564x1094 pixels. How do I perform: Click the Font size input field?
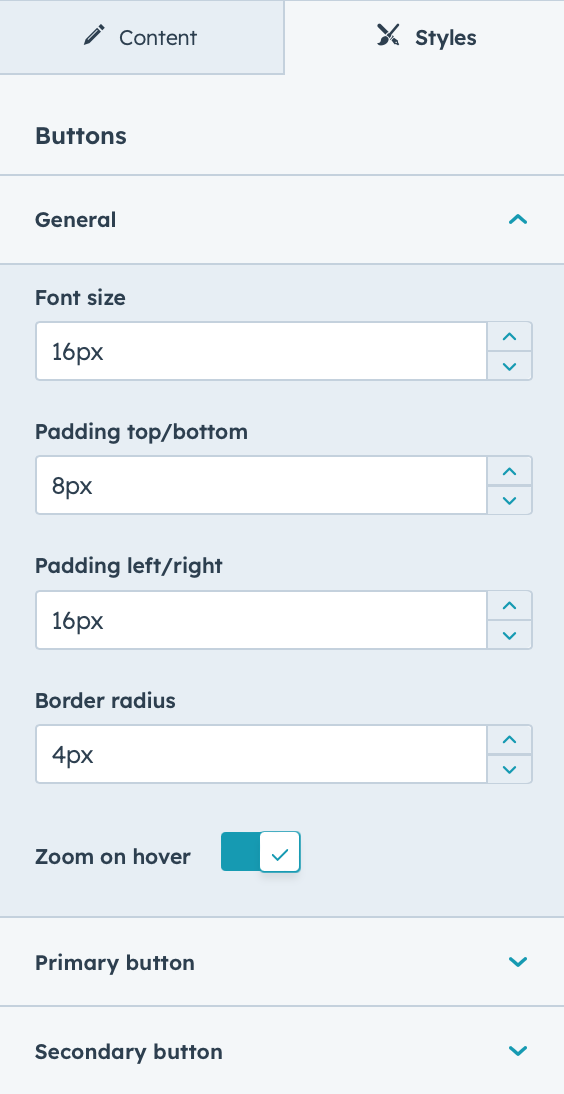tap(261, 351)
